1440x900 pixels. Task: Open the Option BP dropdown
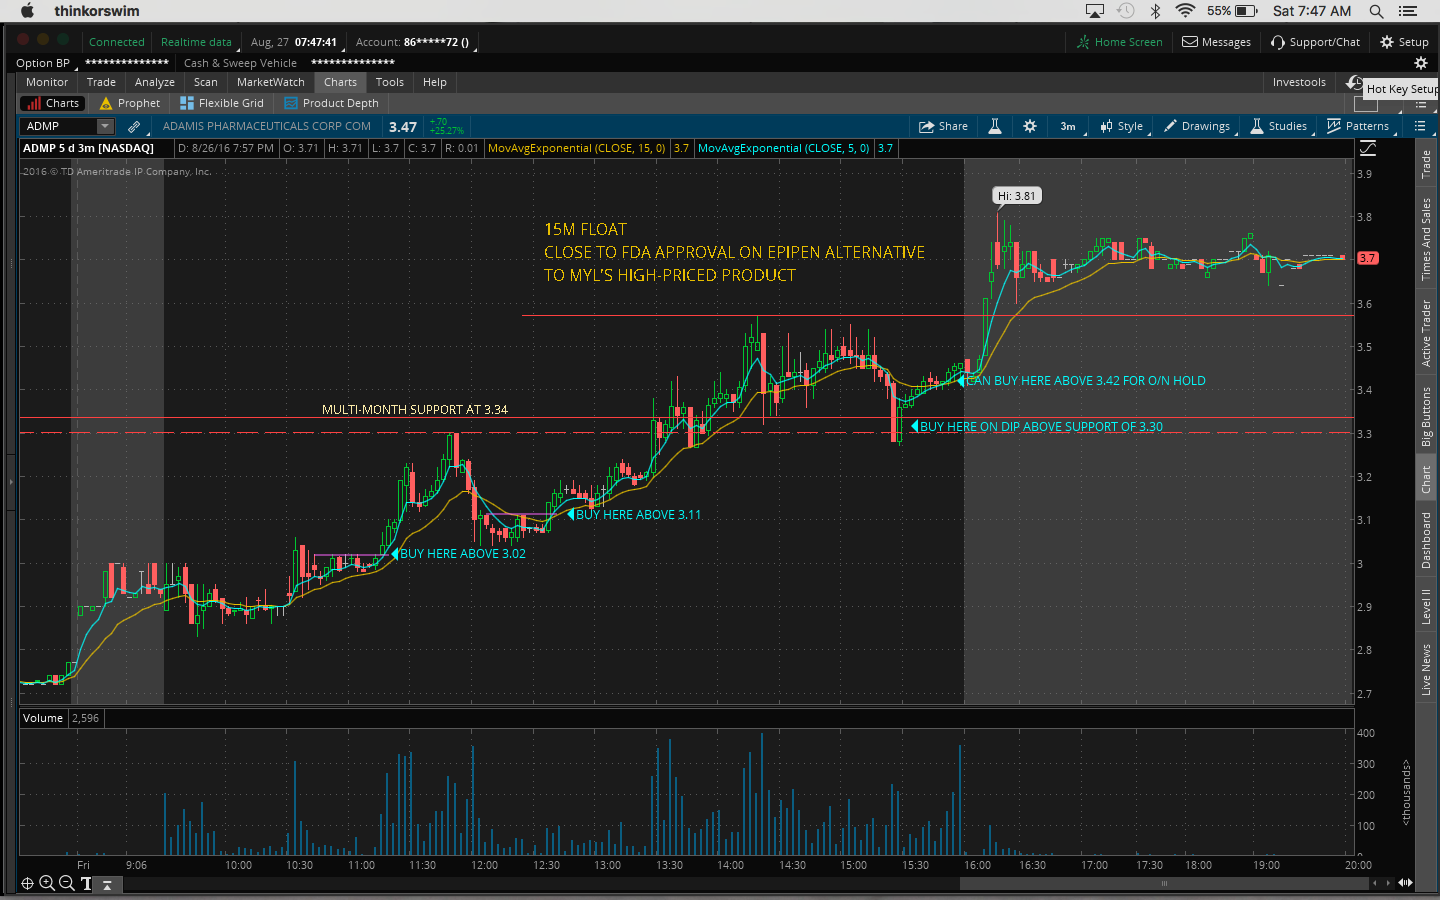[x=46, y=63]
